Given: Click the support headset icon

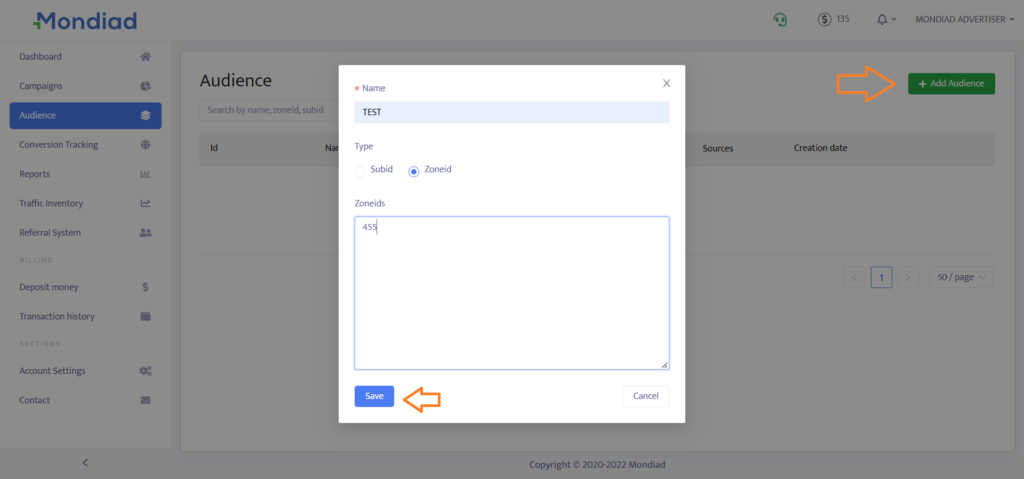Looking at the screenshot, I should click(780, 19).
